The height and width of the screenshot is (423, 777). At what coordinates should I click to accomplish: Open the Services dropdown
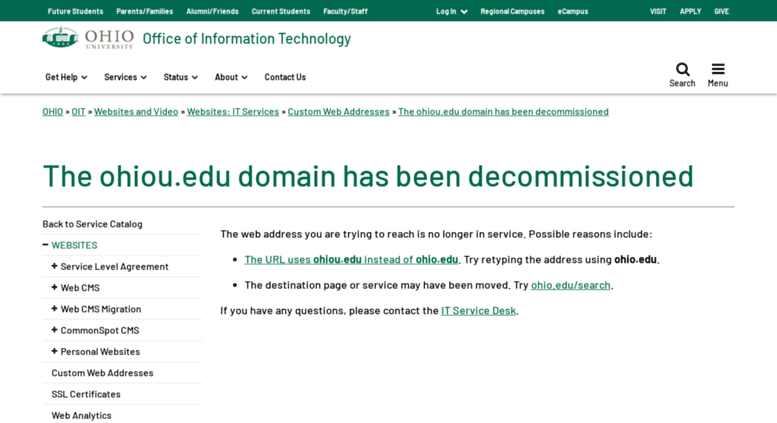click(125, 77)
